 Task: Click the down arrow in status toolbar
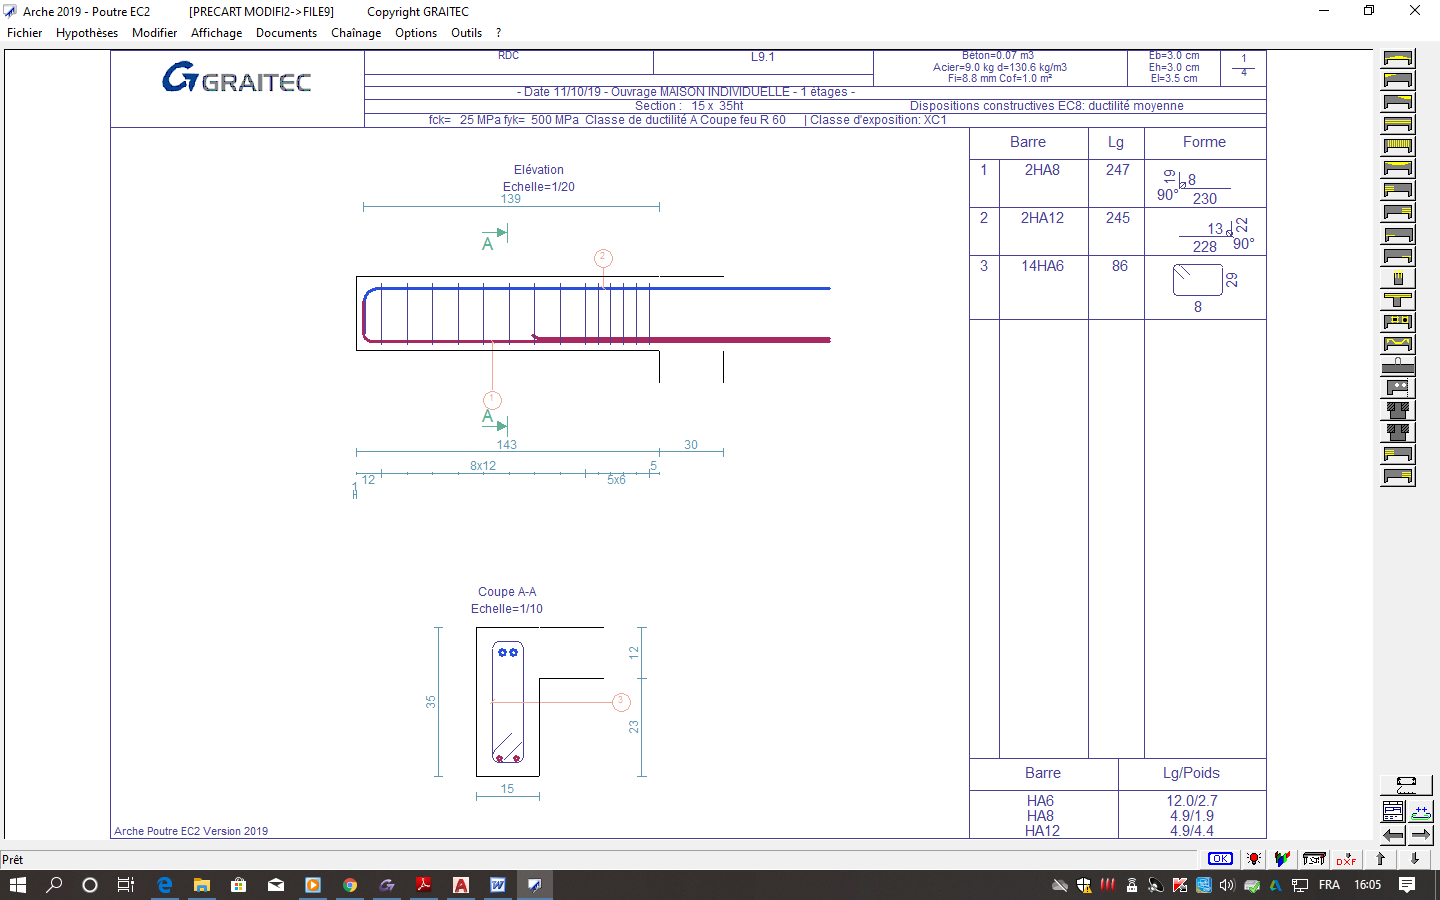(x=1415, y=859)
